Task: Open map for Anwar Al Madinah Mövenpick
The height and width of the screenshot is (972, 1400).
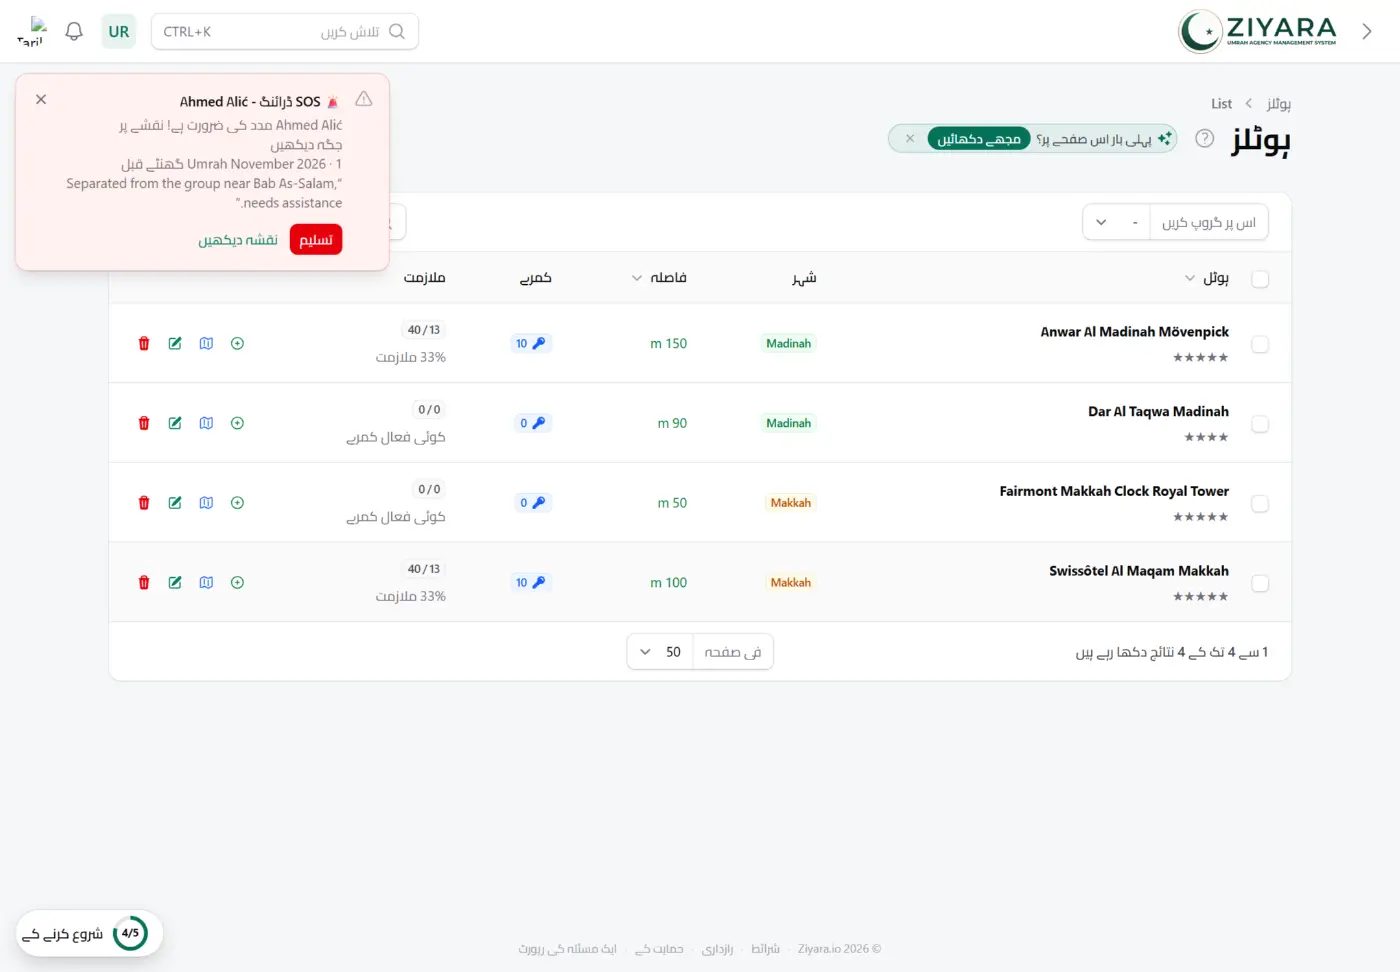Action: (x=206, y=343)
